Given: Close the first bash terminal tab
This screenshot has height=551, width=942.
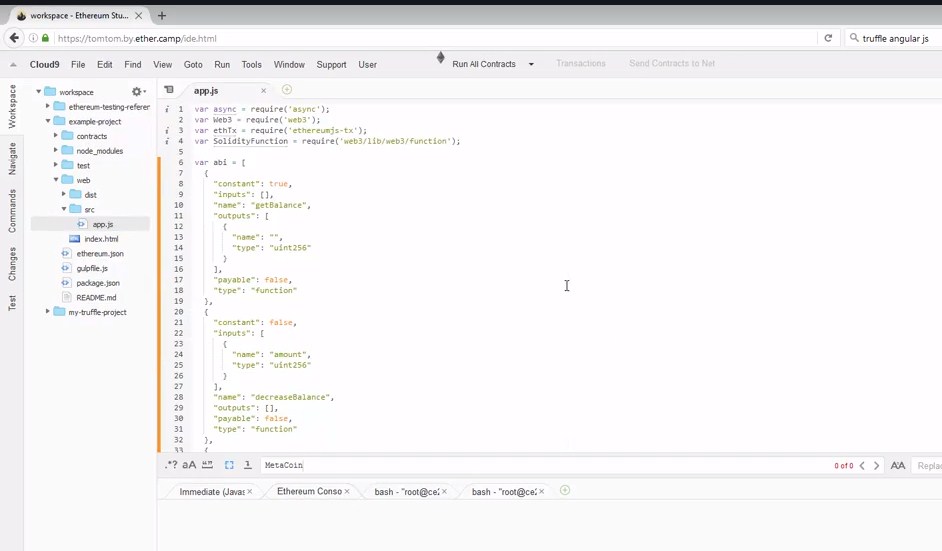Looking at the screenshot, I should [444, 492].
